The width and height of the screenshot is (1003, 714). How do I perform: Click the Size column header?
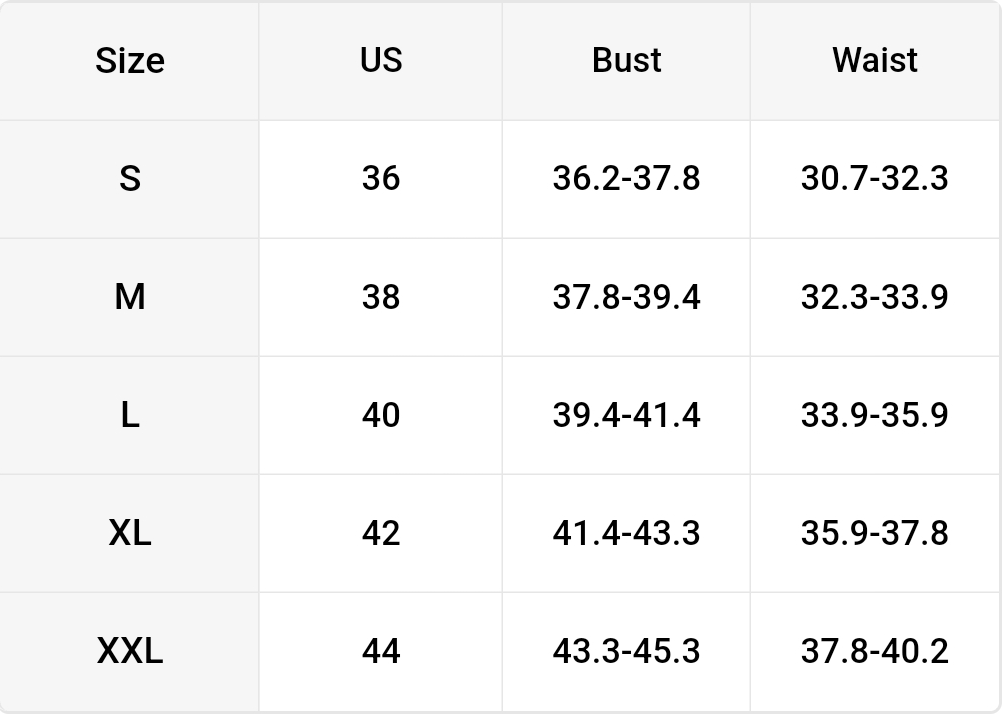(x=130, y=61)
